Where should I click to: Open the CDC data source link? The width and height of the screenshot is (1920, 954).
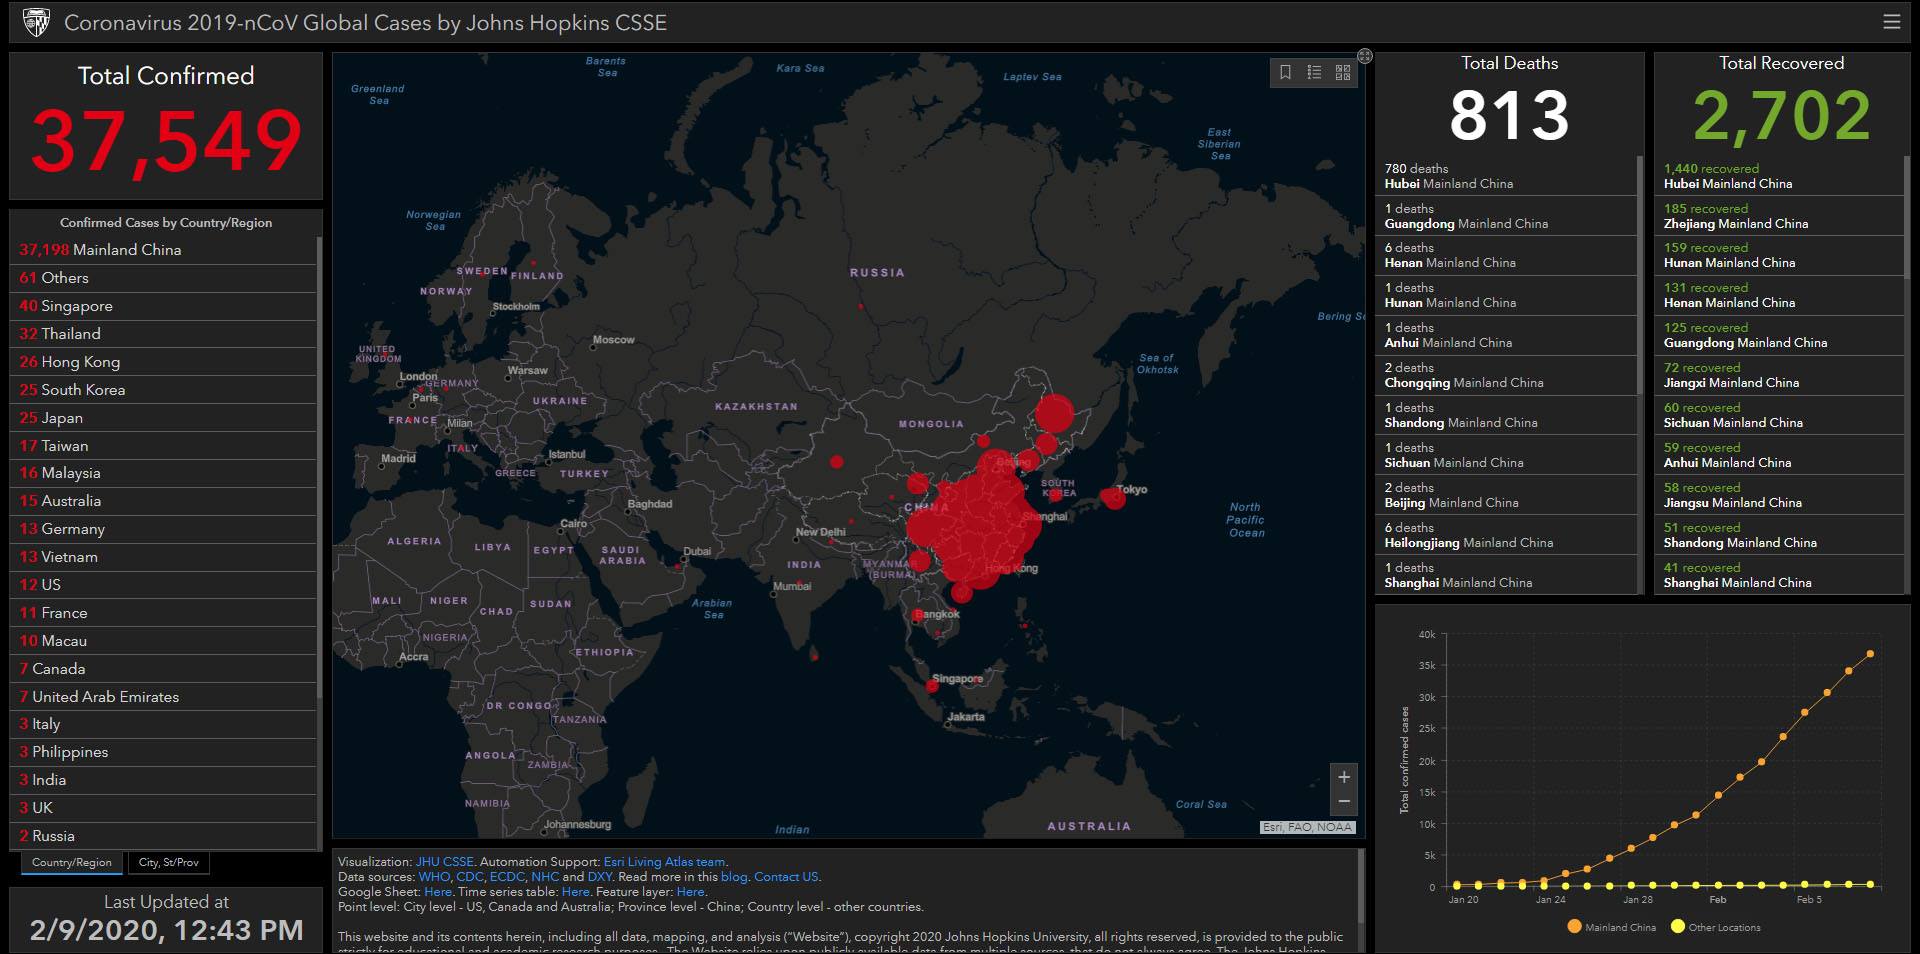click(469, 877)
